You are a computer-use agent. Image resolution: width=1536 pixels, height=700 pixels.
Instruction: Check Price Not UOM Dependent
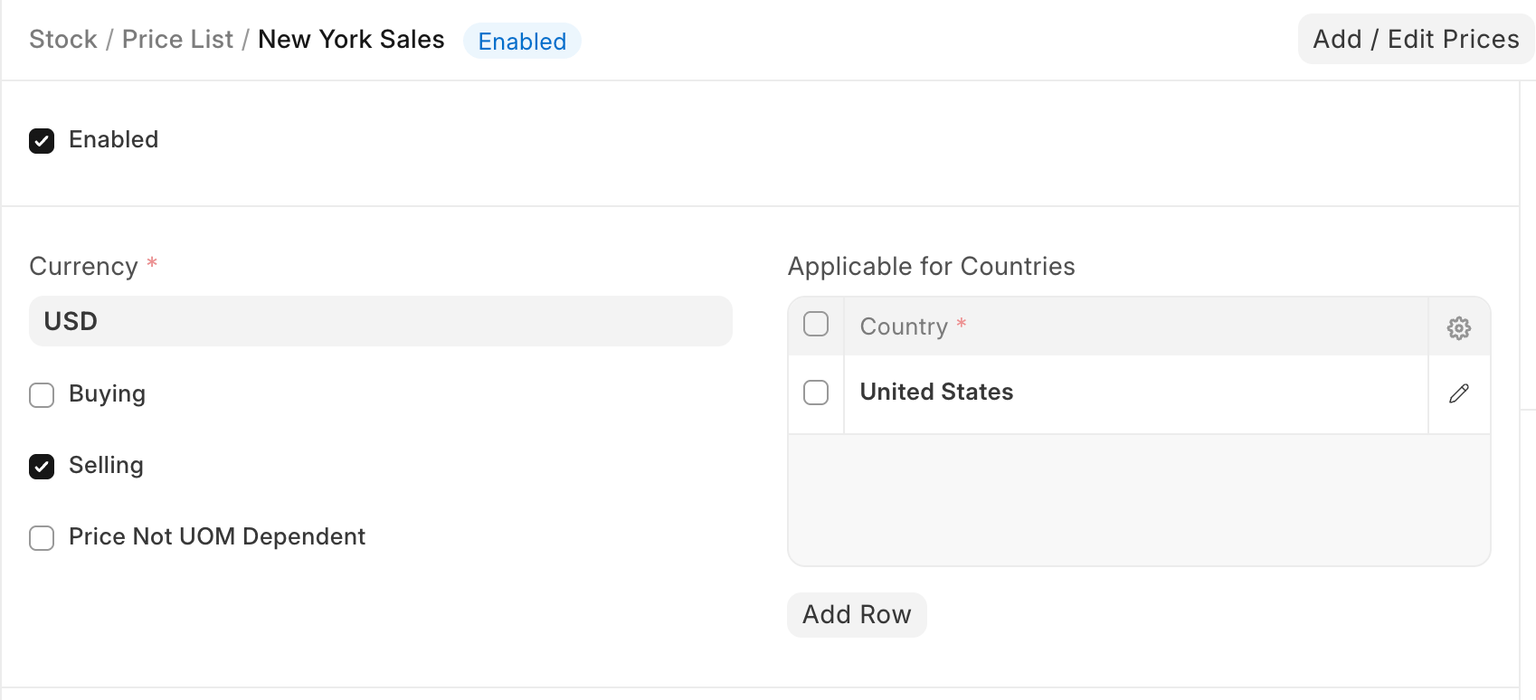(x=41, y=538)
